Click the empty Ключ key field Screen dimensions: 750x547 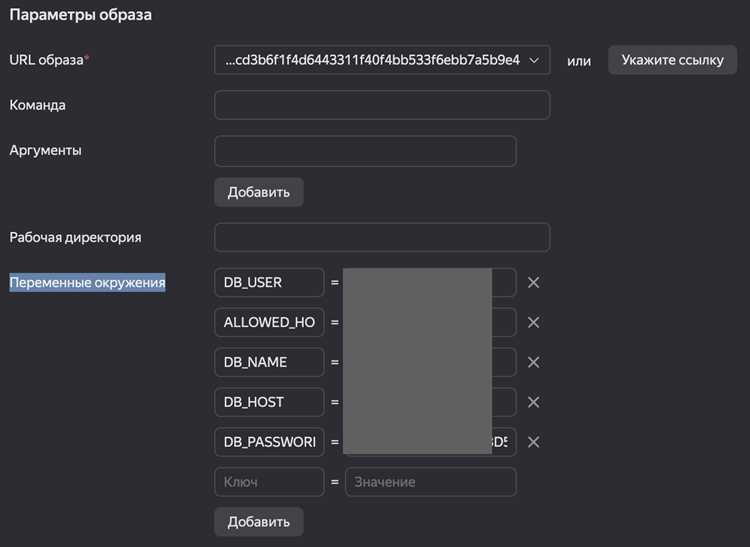point(269,482)
